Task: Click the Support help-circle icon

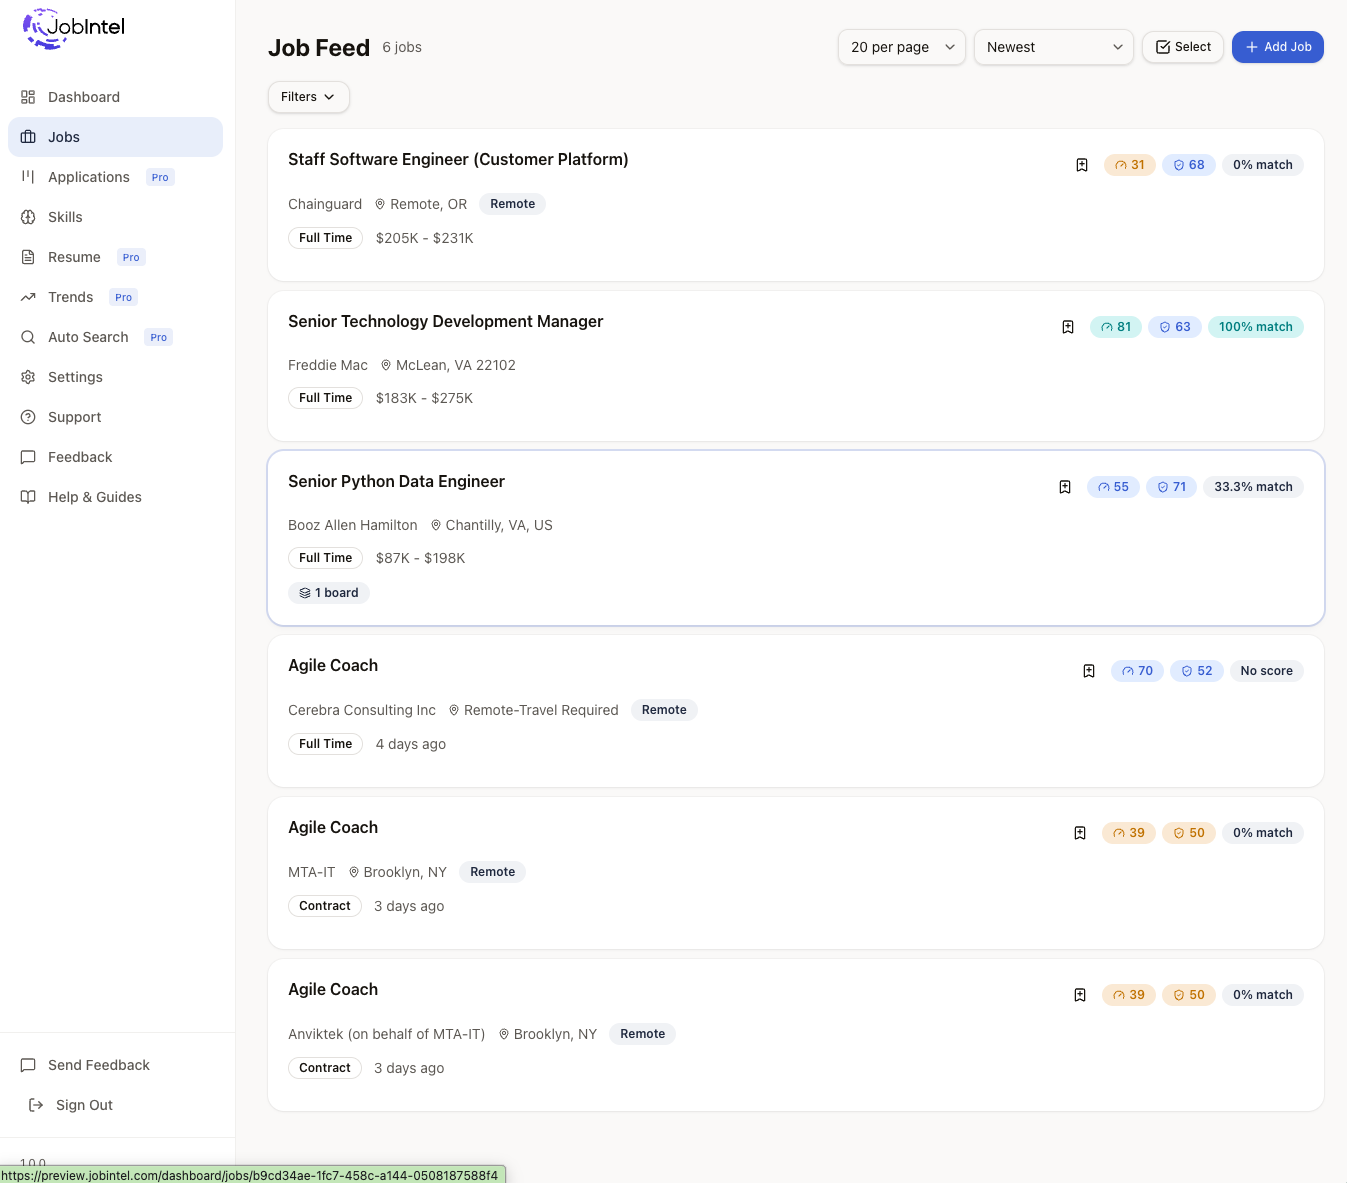Action: click(x=28, y=417)
